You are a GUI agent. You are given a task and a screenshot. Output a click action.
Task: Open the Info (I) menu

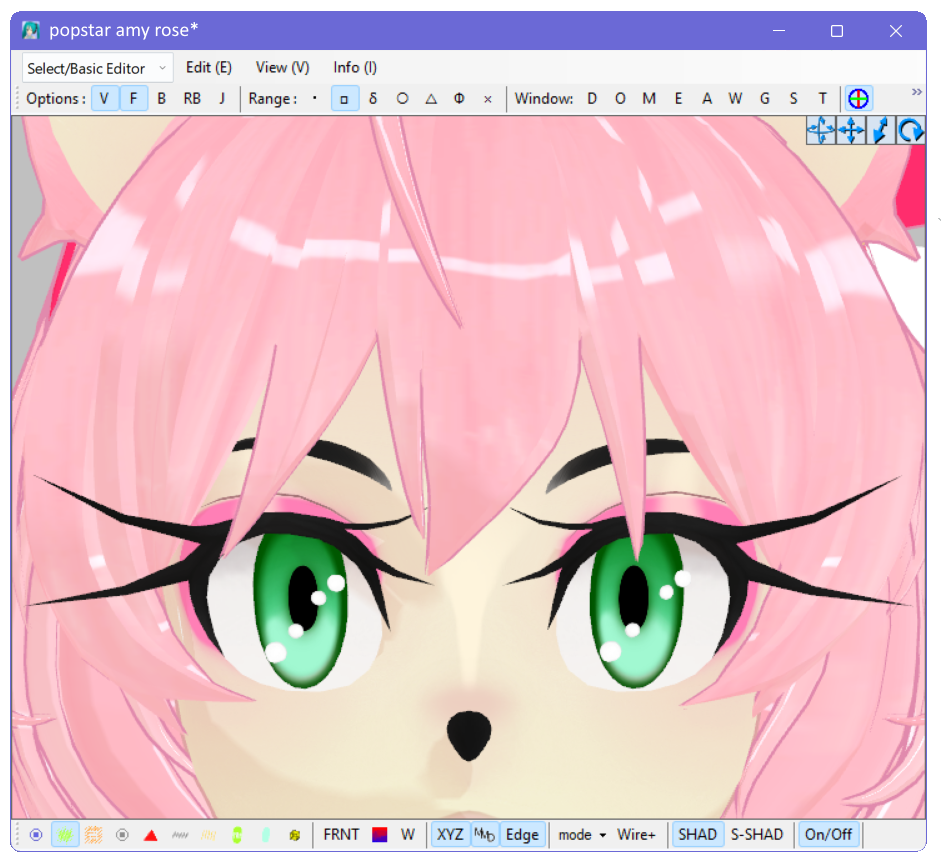point(355,67)
